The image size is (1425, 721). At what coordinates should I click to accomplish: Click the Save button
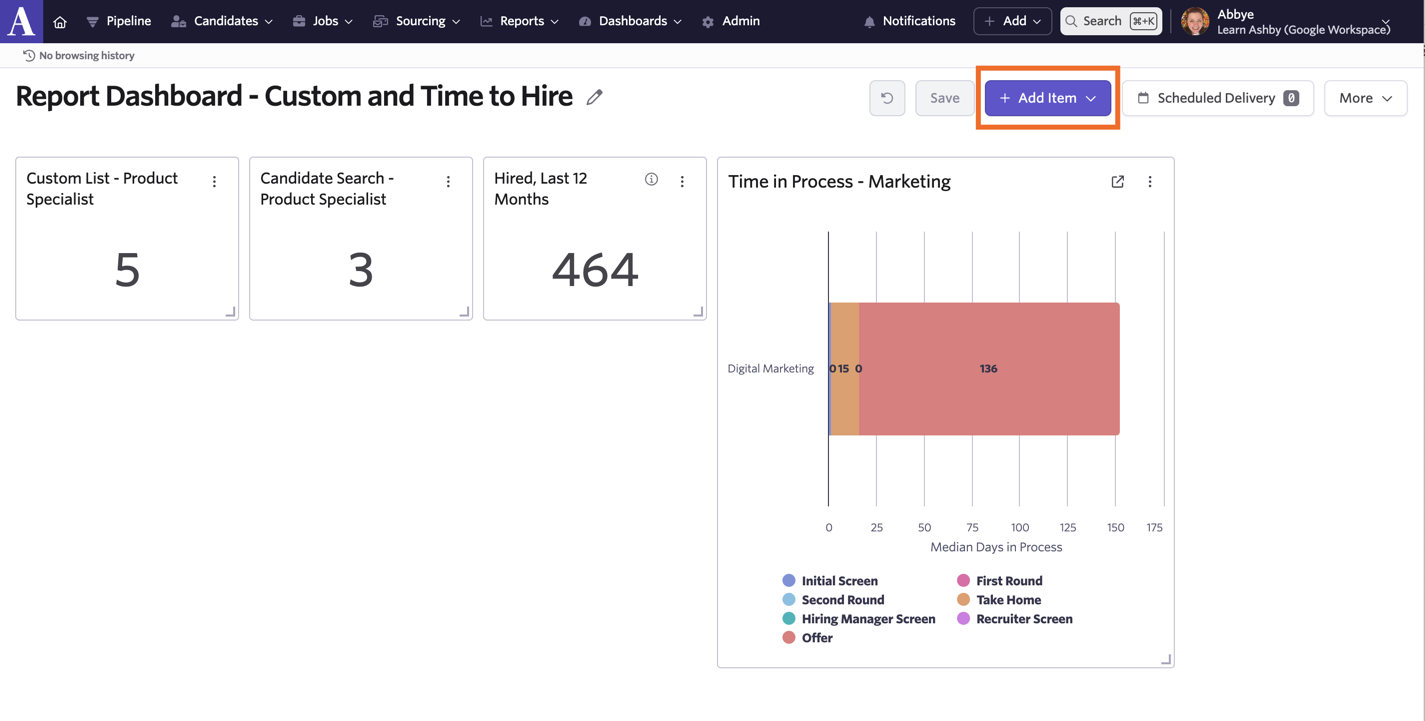pos(944,98)
